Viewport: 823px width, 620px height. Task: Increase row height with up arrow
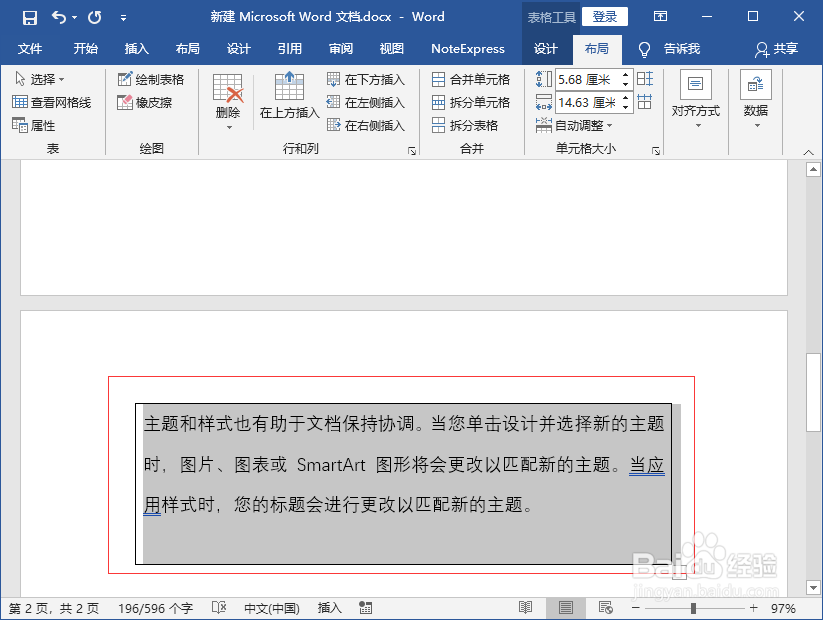click(x=626, y=75)
